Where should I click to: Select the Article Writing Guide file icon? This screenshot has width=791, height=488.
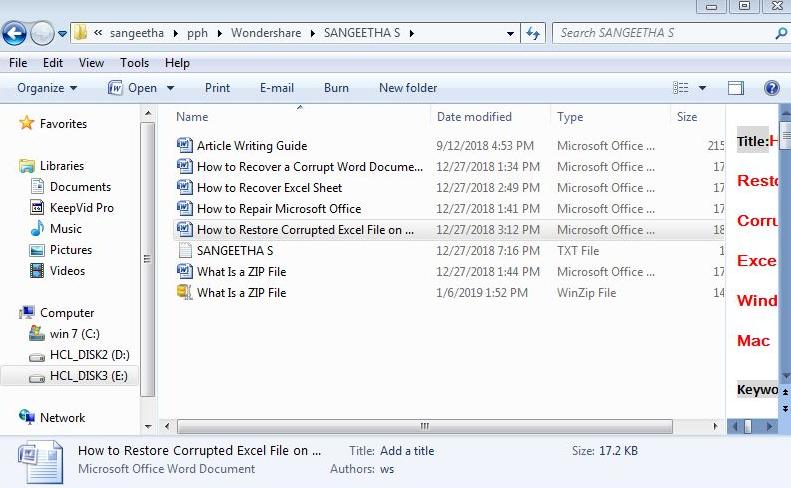click(x=185, y=145)
